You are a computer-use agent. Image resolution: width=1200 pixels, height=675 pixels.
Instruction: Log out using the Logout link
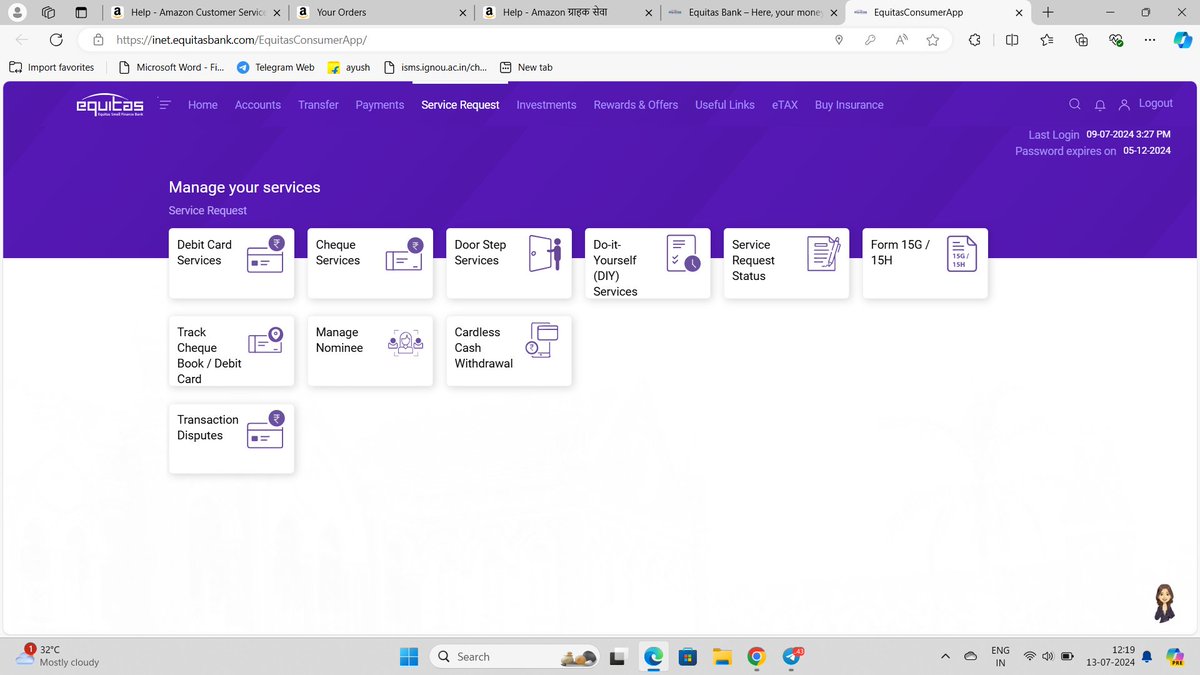pyautogui.click(x=1156, y=104)
